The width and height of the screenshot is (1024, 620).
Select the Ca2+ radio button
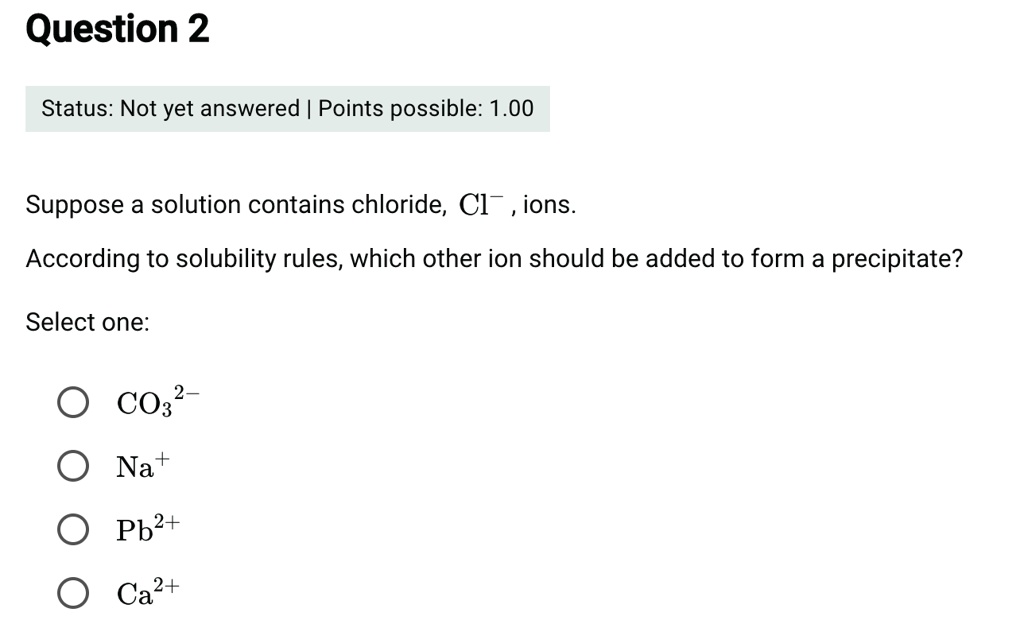[72, 592]
